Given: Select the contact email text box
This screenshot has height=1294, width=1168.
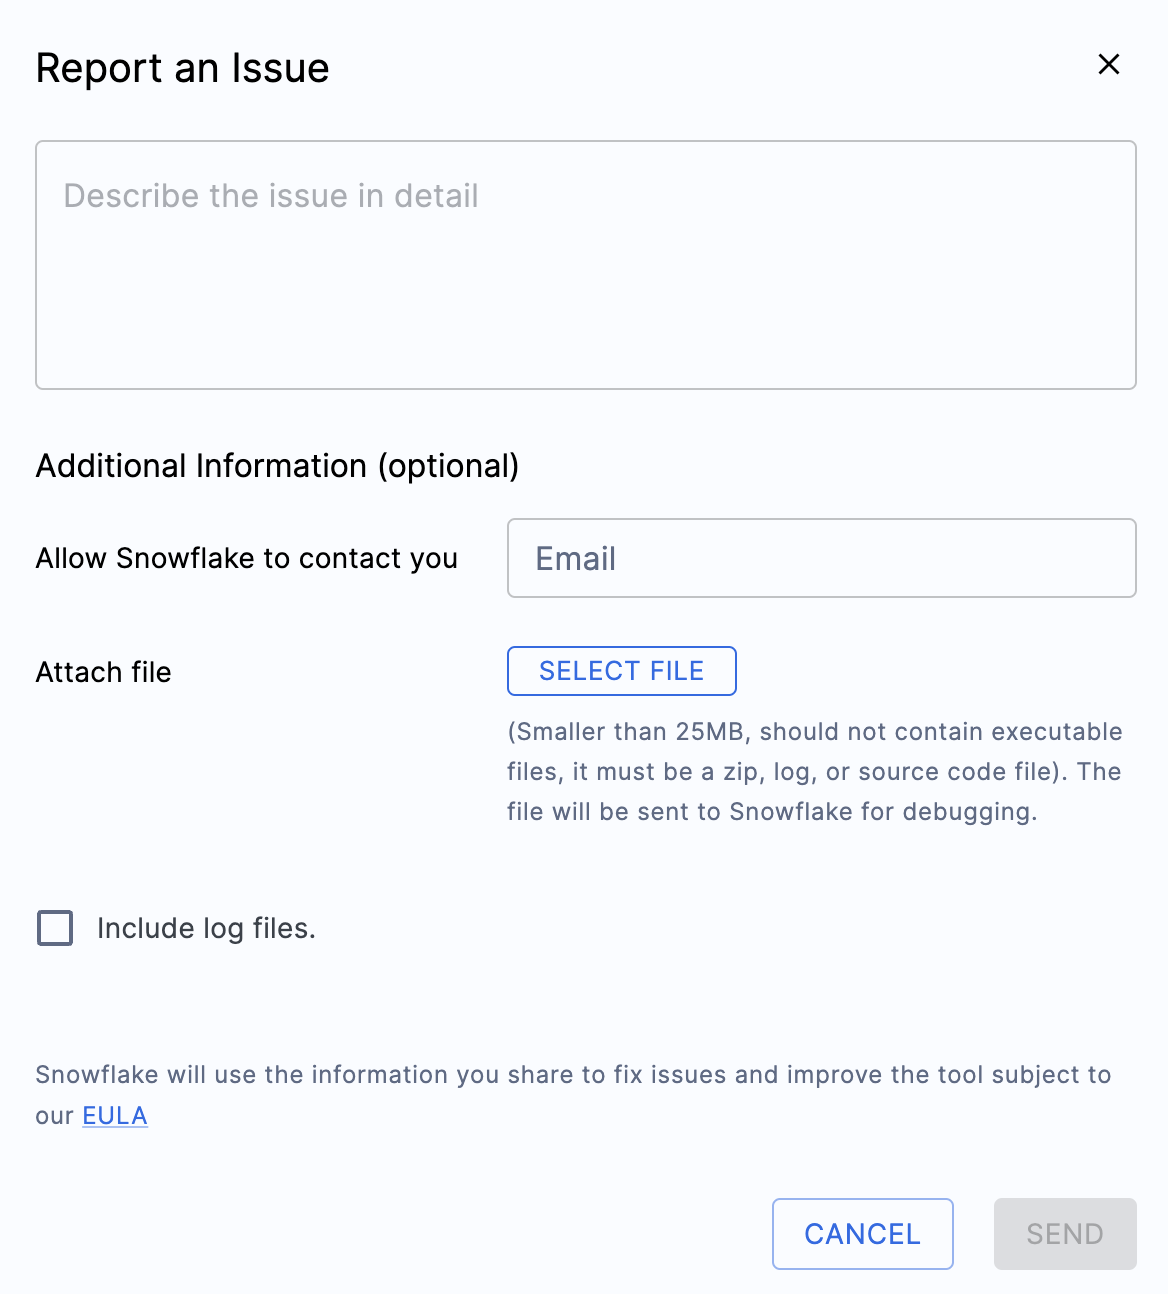Looking at the screenshot, I should [820, 558].
